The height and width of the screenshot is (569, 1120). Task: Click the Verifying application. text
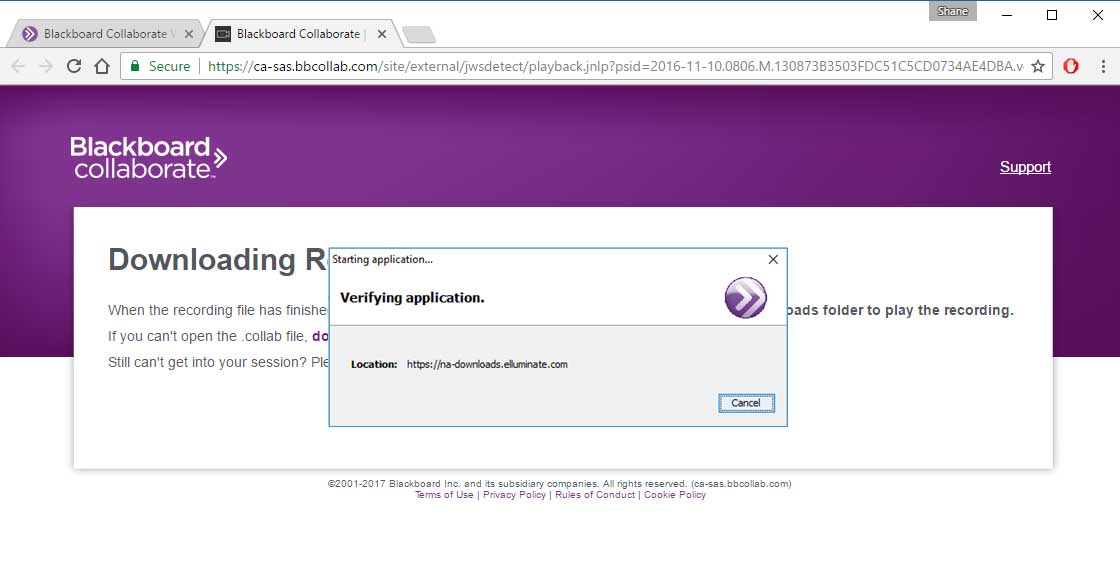coord(412,298)
